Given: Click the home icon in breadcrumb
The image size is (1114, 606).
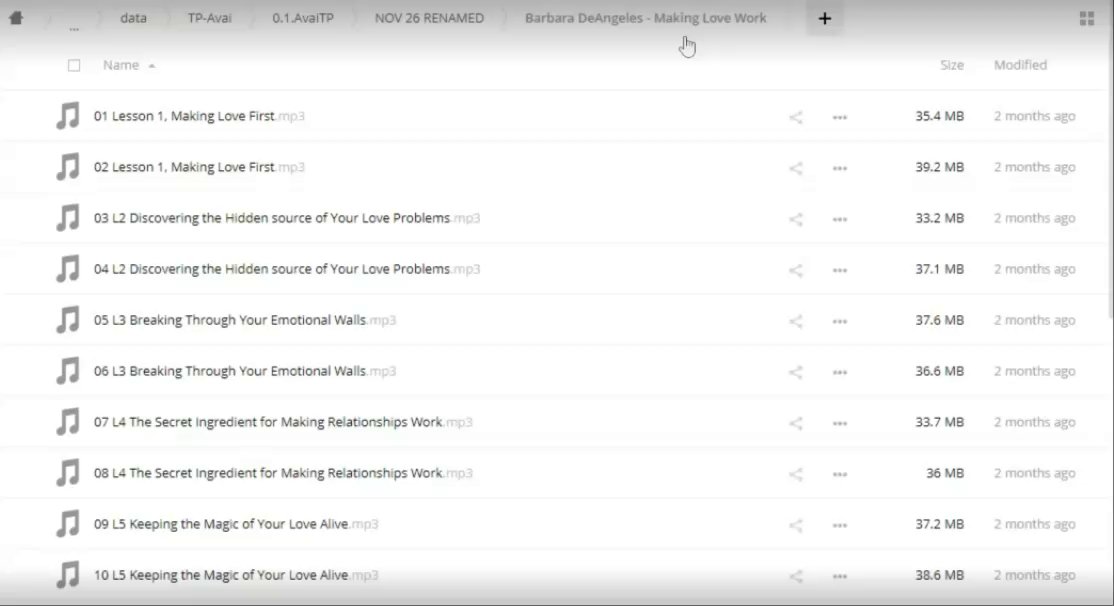Looking at the screenshot, I should click(x=16, y=18).
